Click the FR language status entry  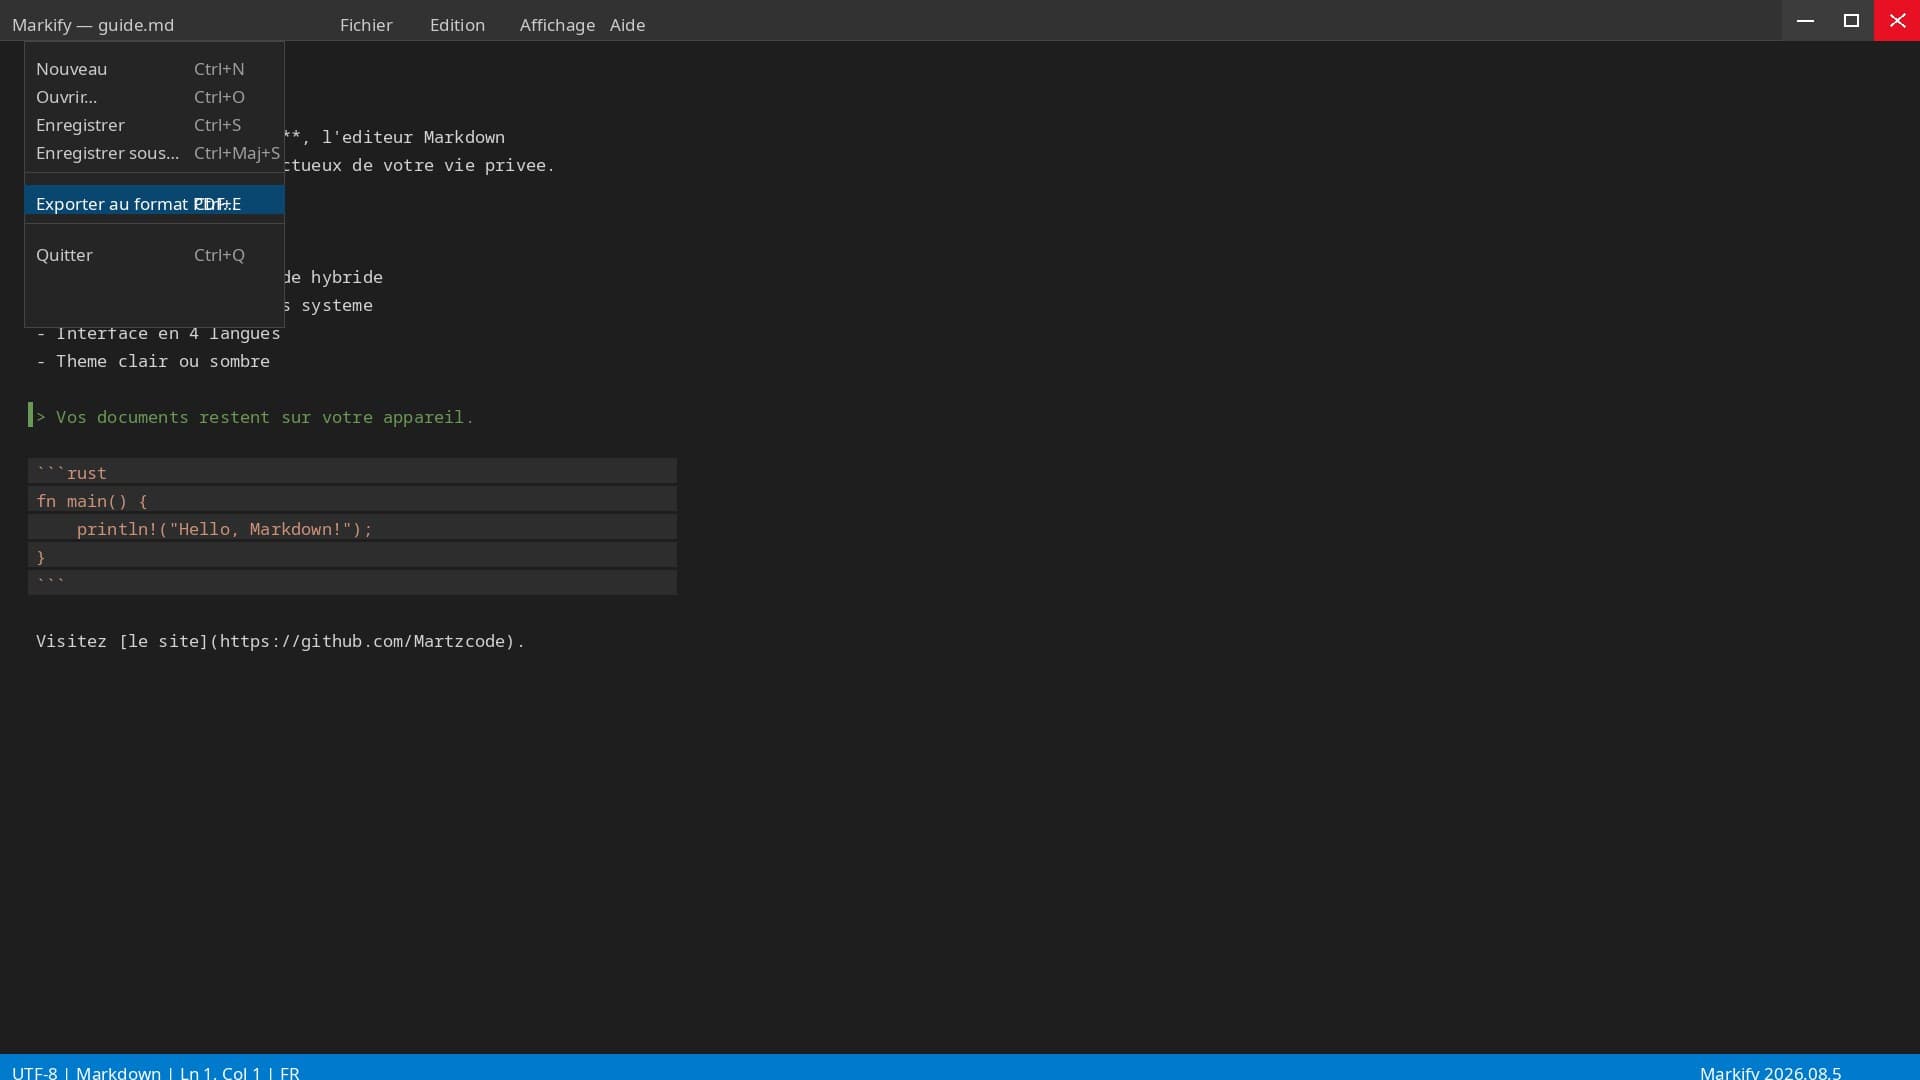click(x=289, y=1072)
